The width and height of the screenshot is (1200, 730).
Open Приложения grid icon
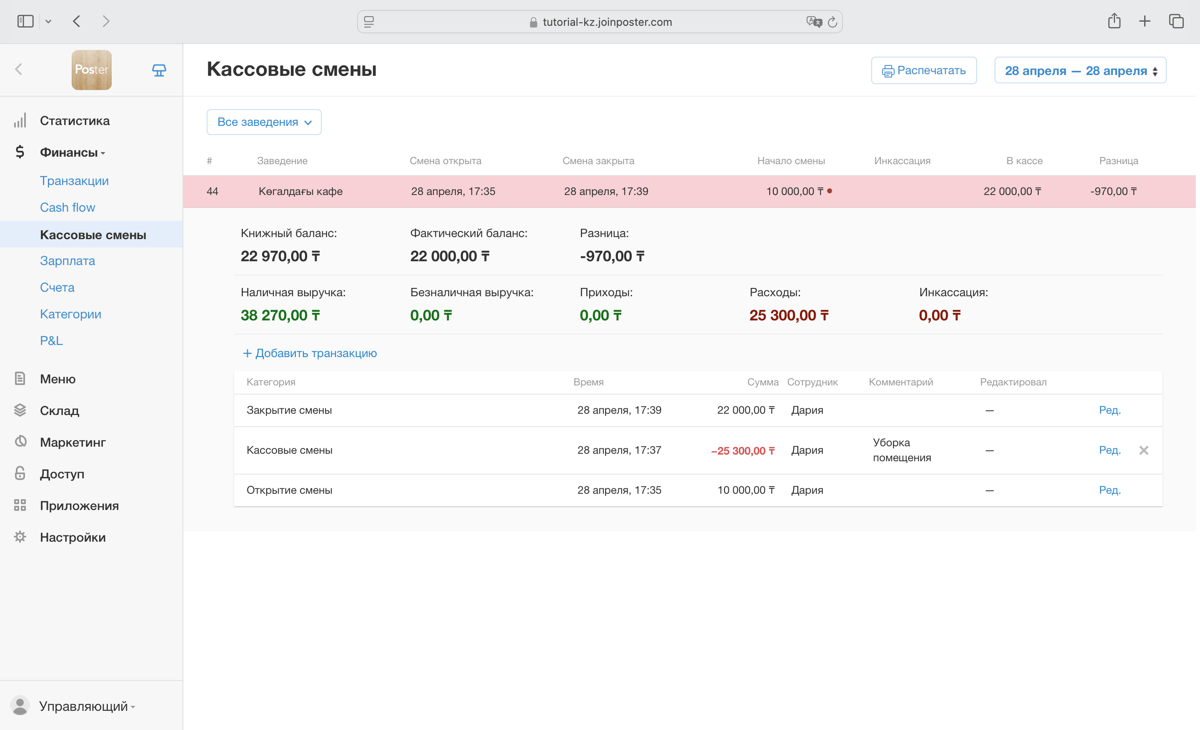coord(20,505)
